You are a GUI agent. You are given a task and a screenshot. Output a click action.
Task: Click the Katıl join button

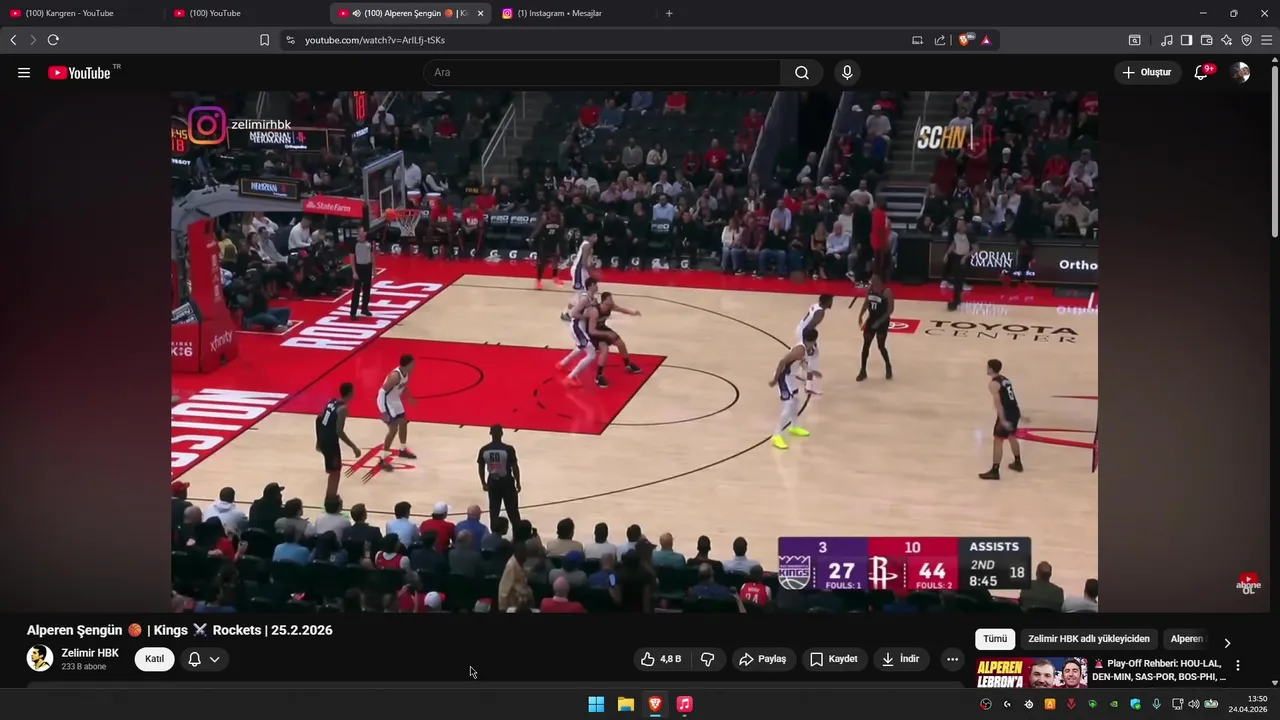coord(155,659)
